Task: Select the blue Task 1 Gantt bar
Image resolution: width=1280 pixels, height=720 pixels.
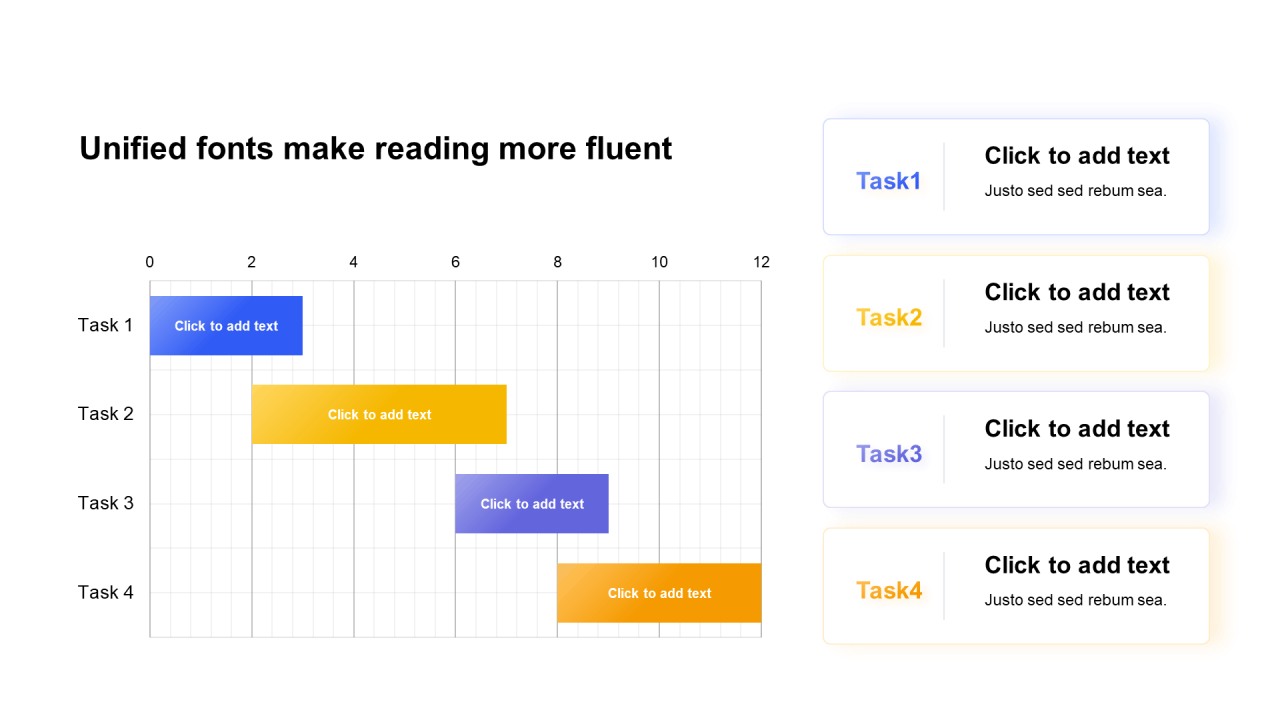Action: point(226,326)
